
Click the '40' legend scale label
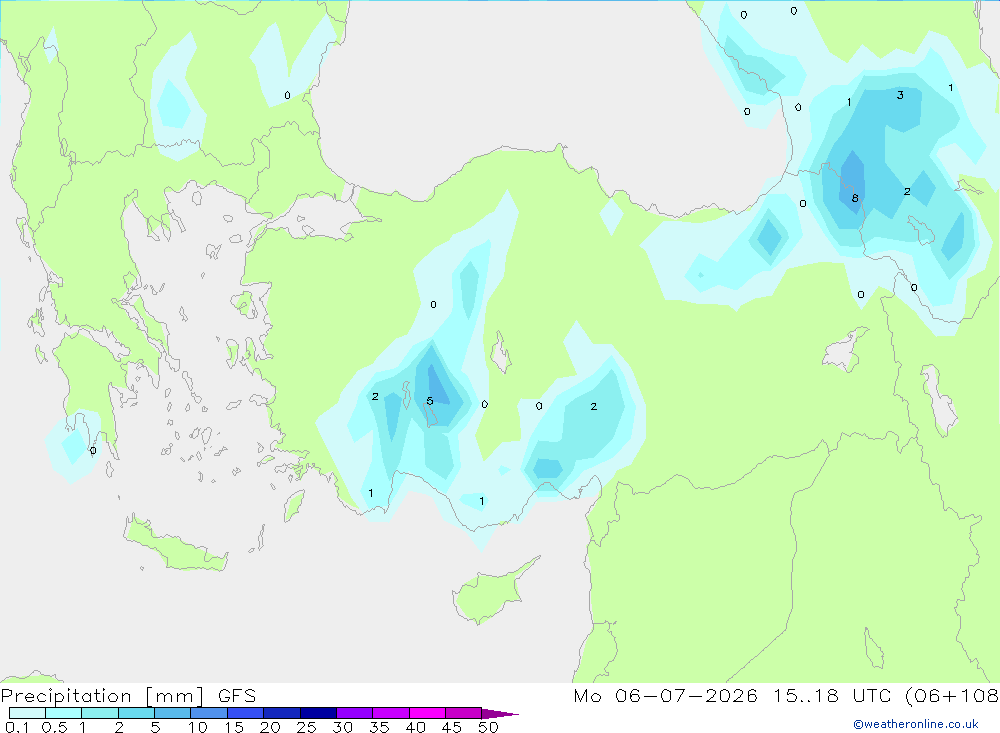click(x=415, y=727)
